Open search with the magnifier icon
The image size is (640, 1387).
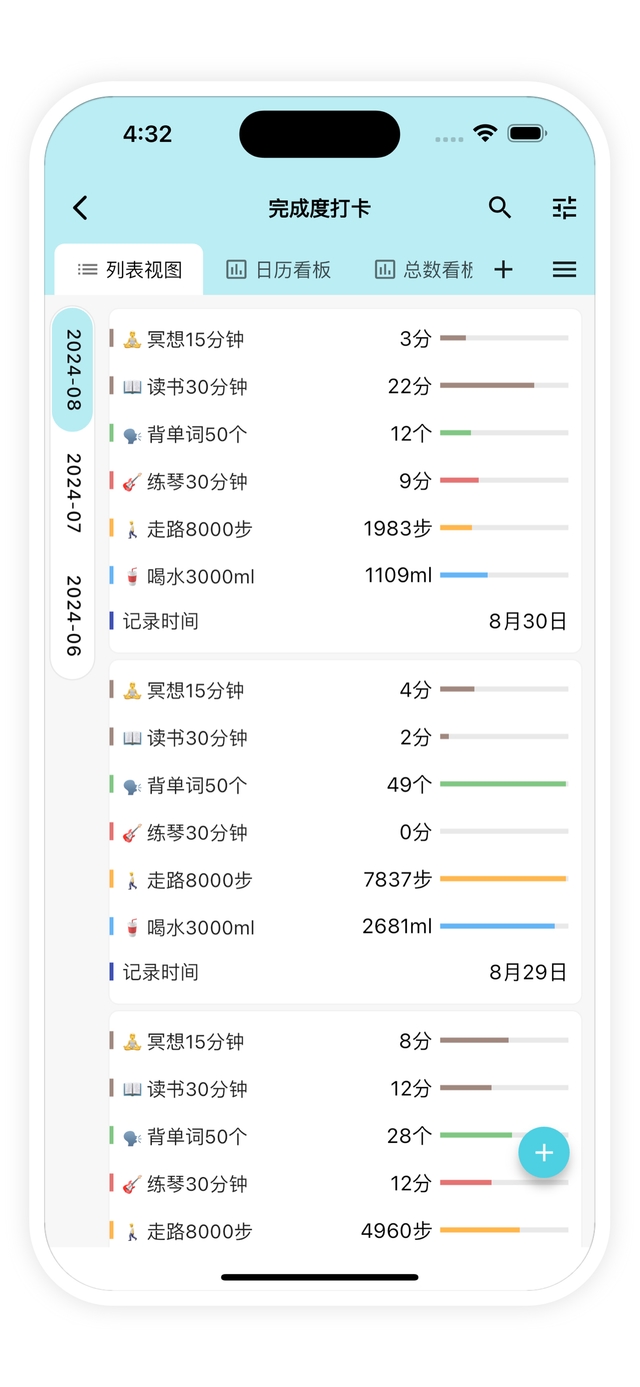(500, 208)
